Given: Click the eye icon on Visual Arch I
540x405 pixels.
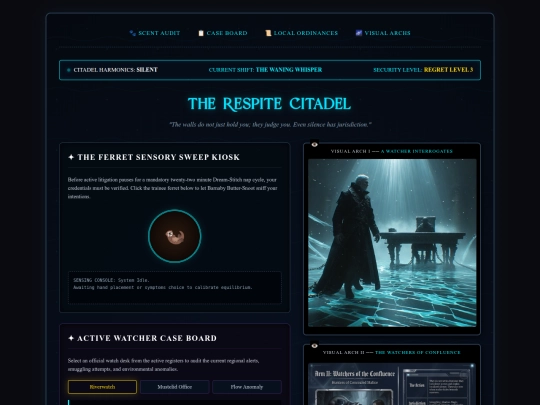Looking at the screenshot, I should (x=314, y=145).
